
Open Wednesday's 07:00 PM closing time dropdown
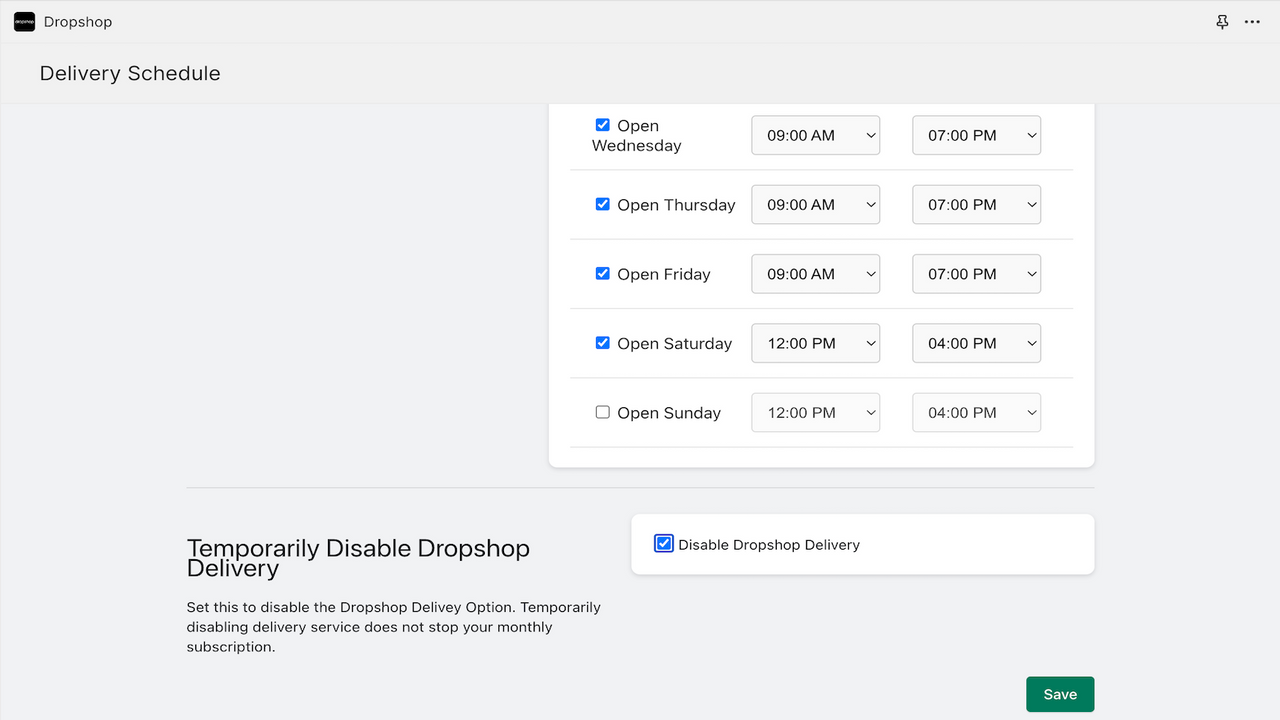[976, 134]
